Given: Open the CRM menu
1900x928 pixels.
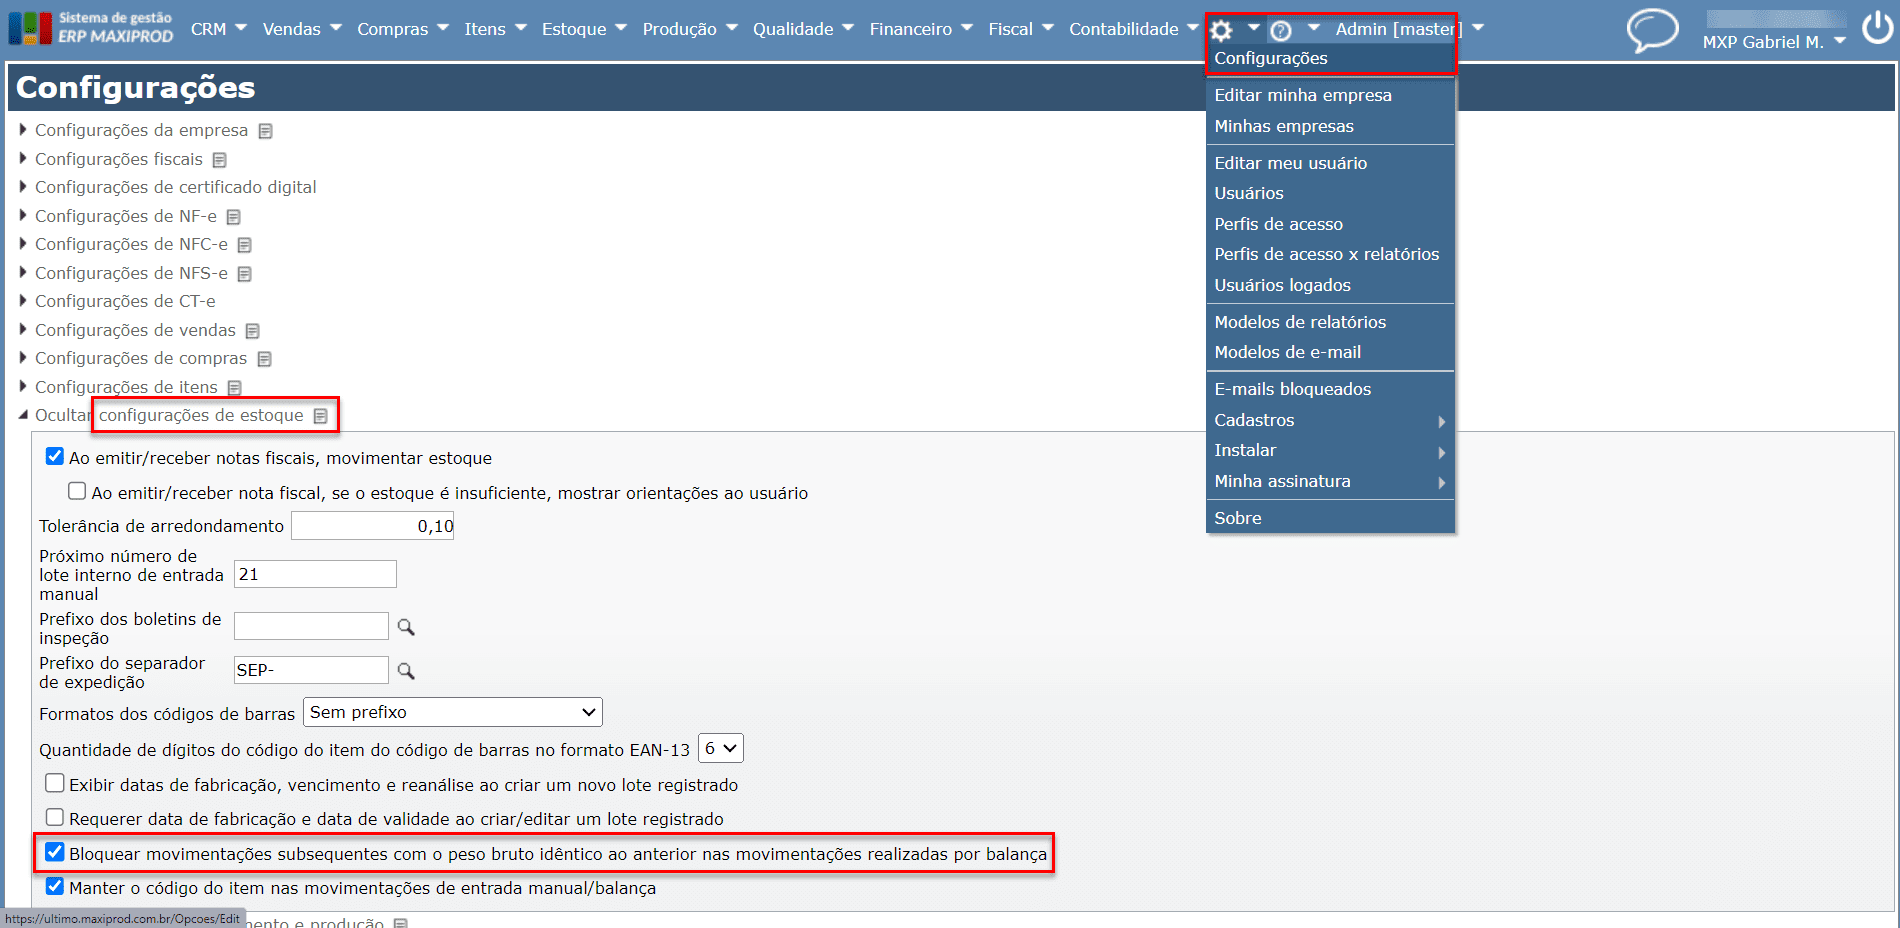Looking at the screenshot, I should click(x=218, y=29).
